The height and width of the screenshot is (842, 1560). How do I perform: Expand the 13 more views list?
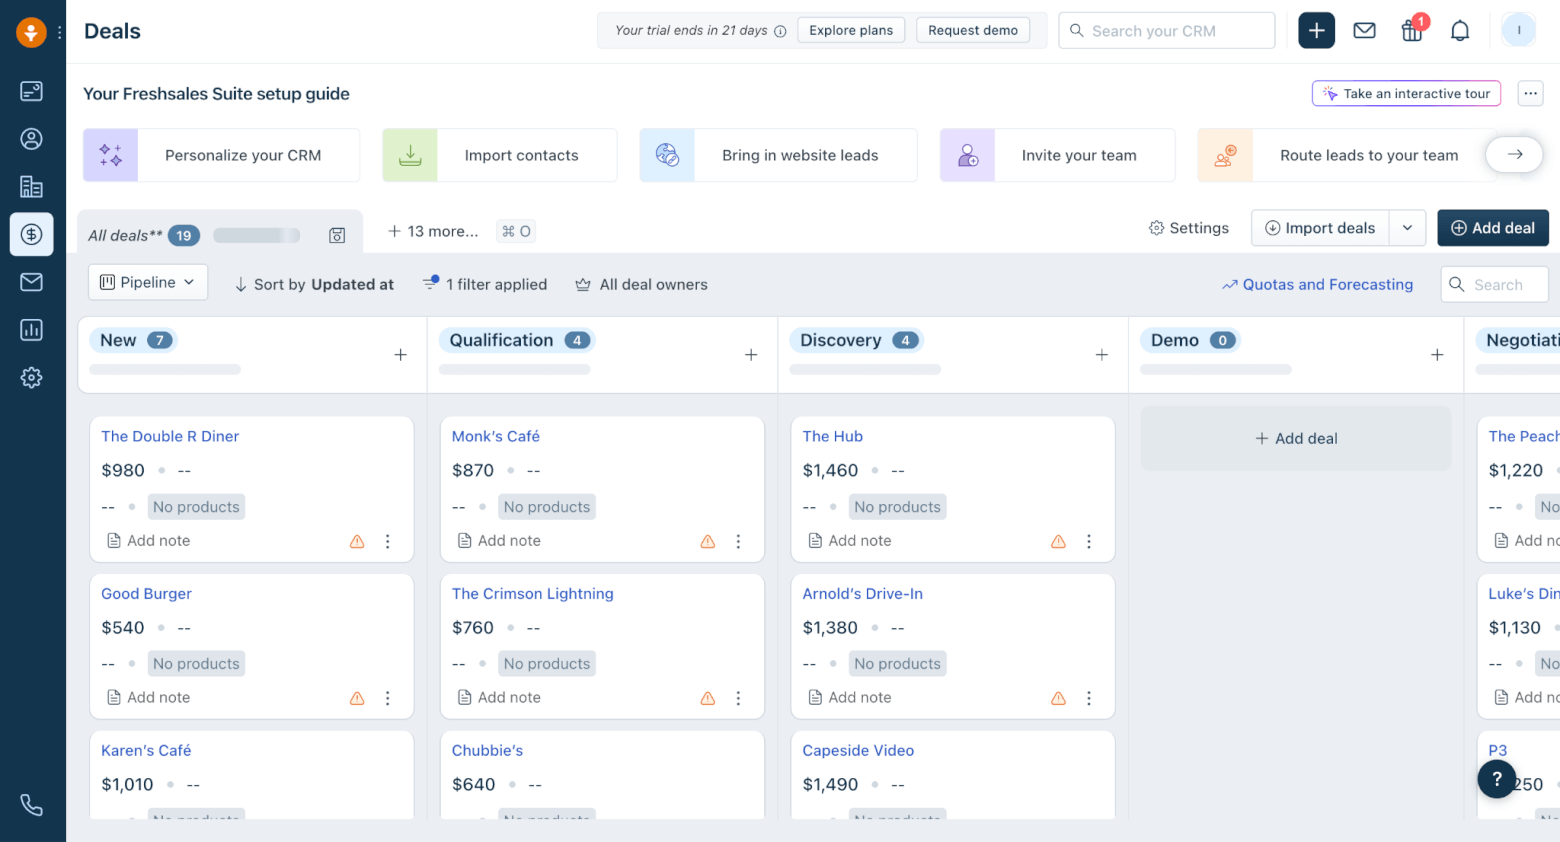(x=433, y=231)
